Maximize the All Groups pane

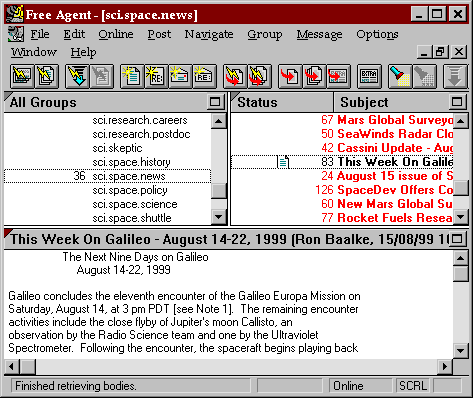point(215,102)
